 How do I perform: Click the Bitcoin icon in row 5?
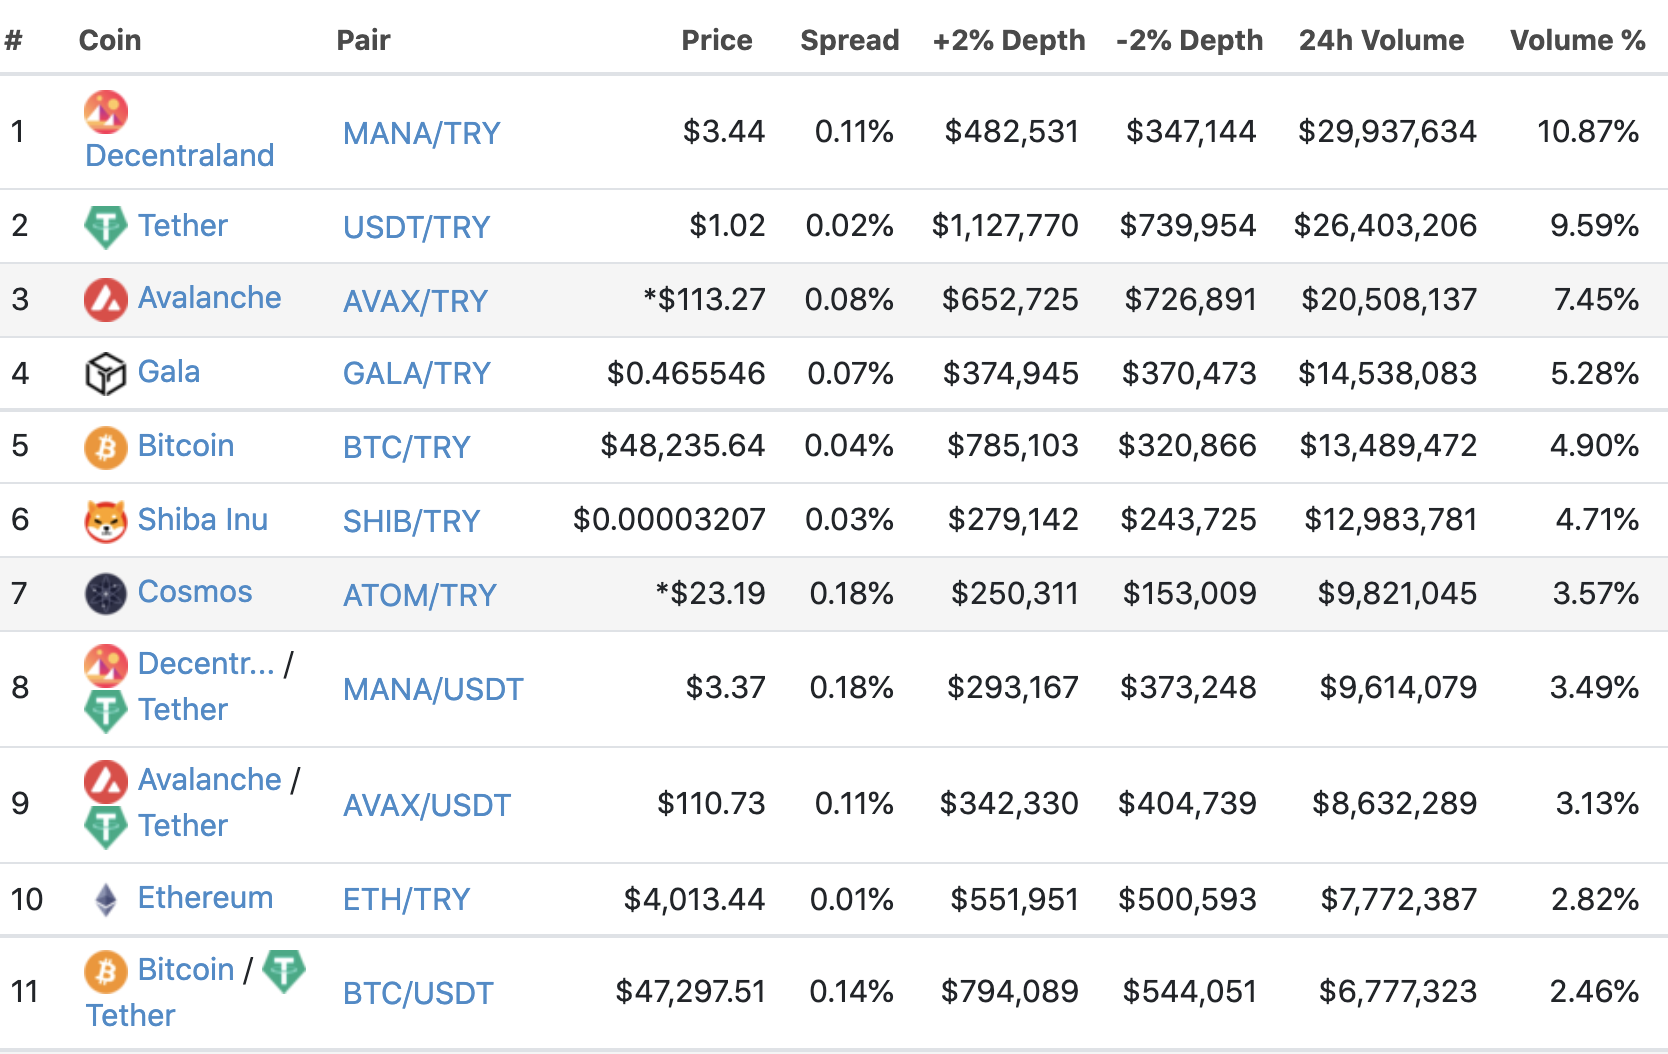pyautogui.click(x=106, y=448)
